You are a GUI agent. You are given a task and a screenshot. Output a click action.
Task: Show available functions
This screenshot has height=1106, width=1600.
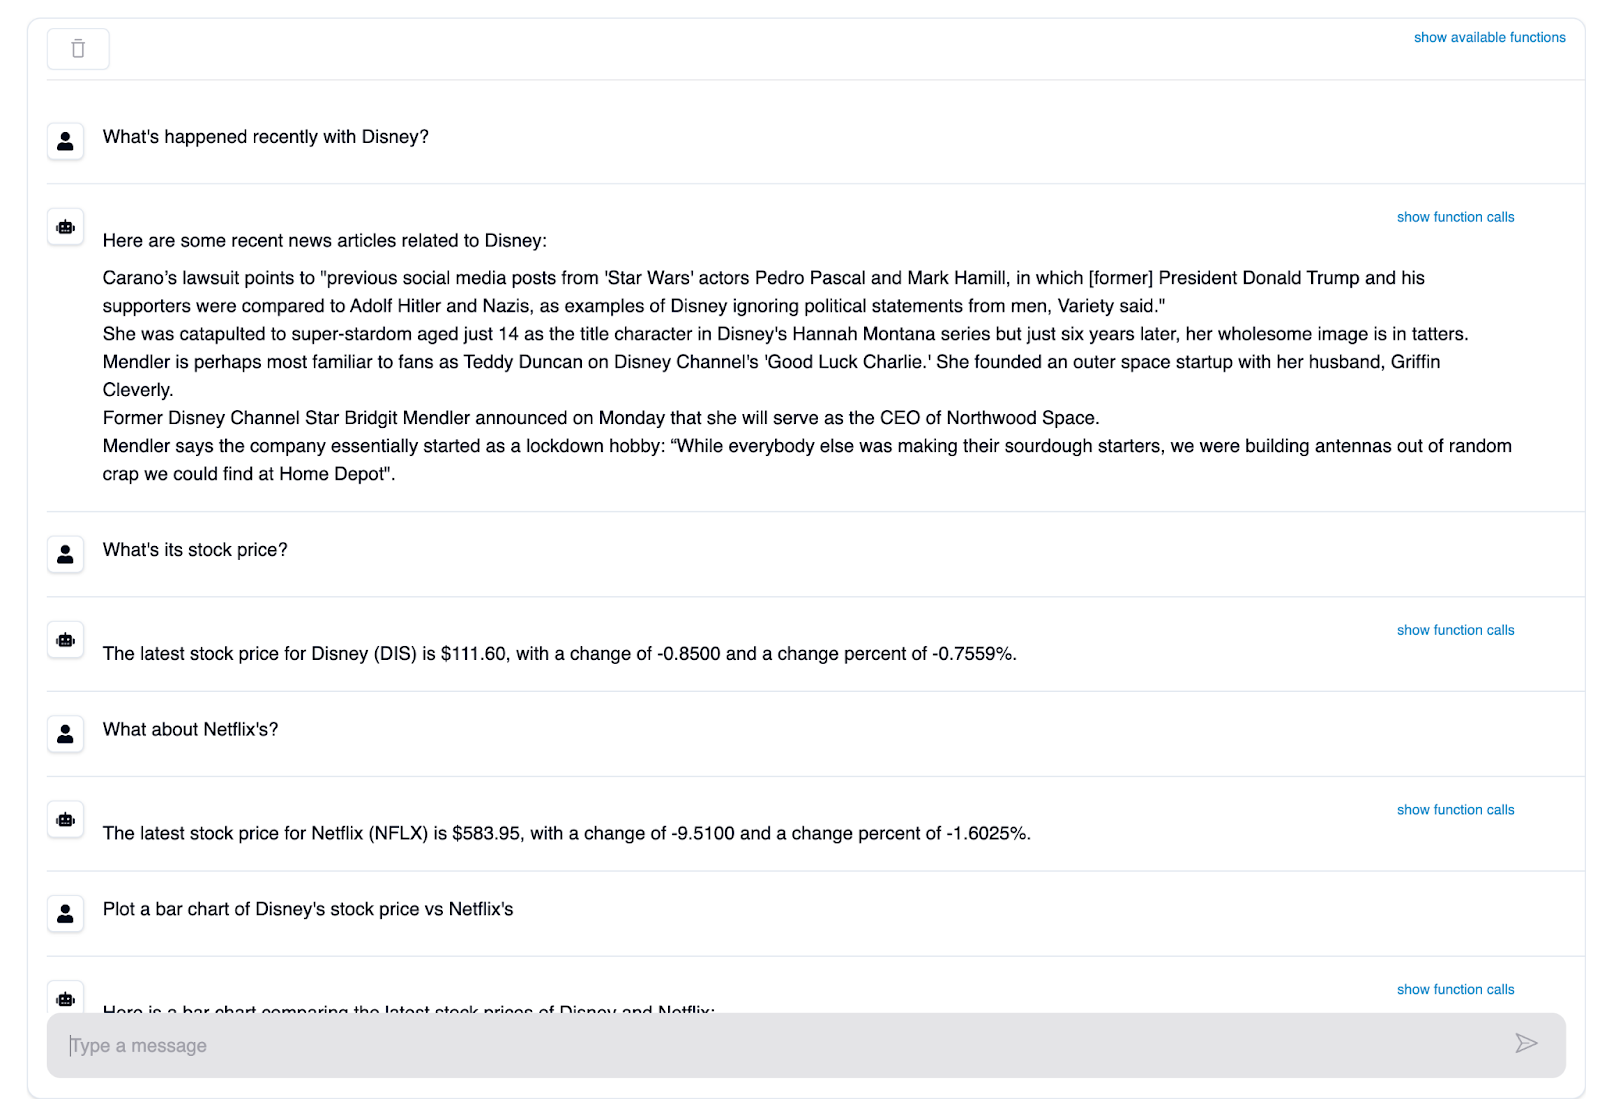(x=1489, y=37)
